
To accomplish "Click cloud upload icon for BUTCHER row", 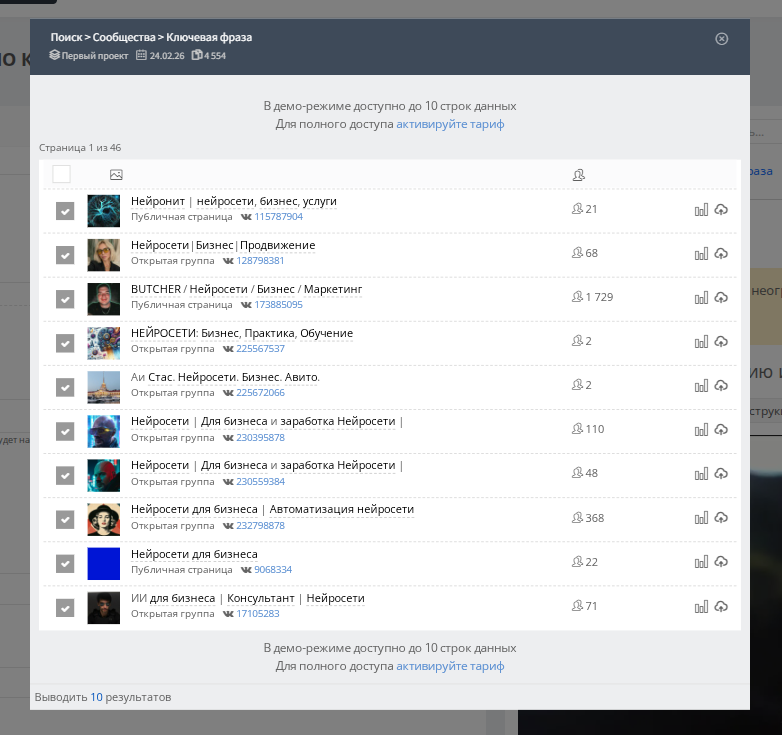I will click(721, 298).
